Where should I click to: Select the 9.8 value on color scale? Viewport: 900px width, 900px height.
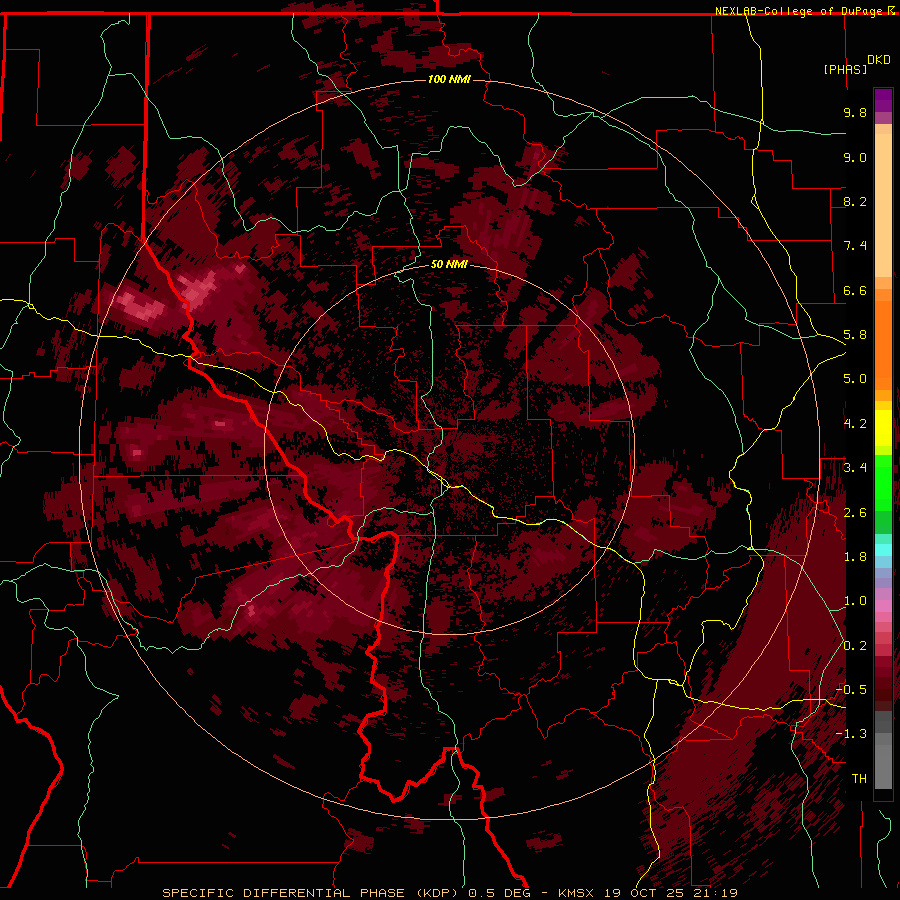pos(855,112)
